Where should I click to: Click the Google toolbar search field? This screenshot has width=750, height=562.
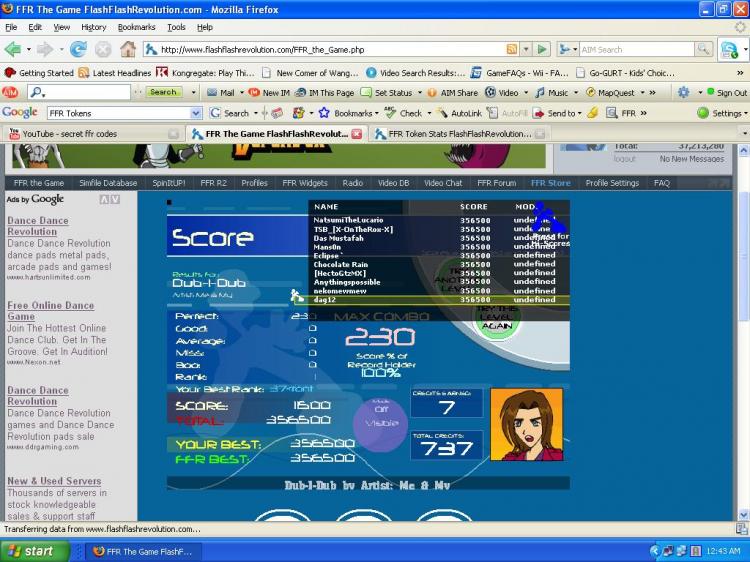tap(119, 113)
